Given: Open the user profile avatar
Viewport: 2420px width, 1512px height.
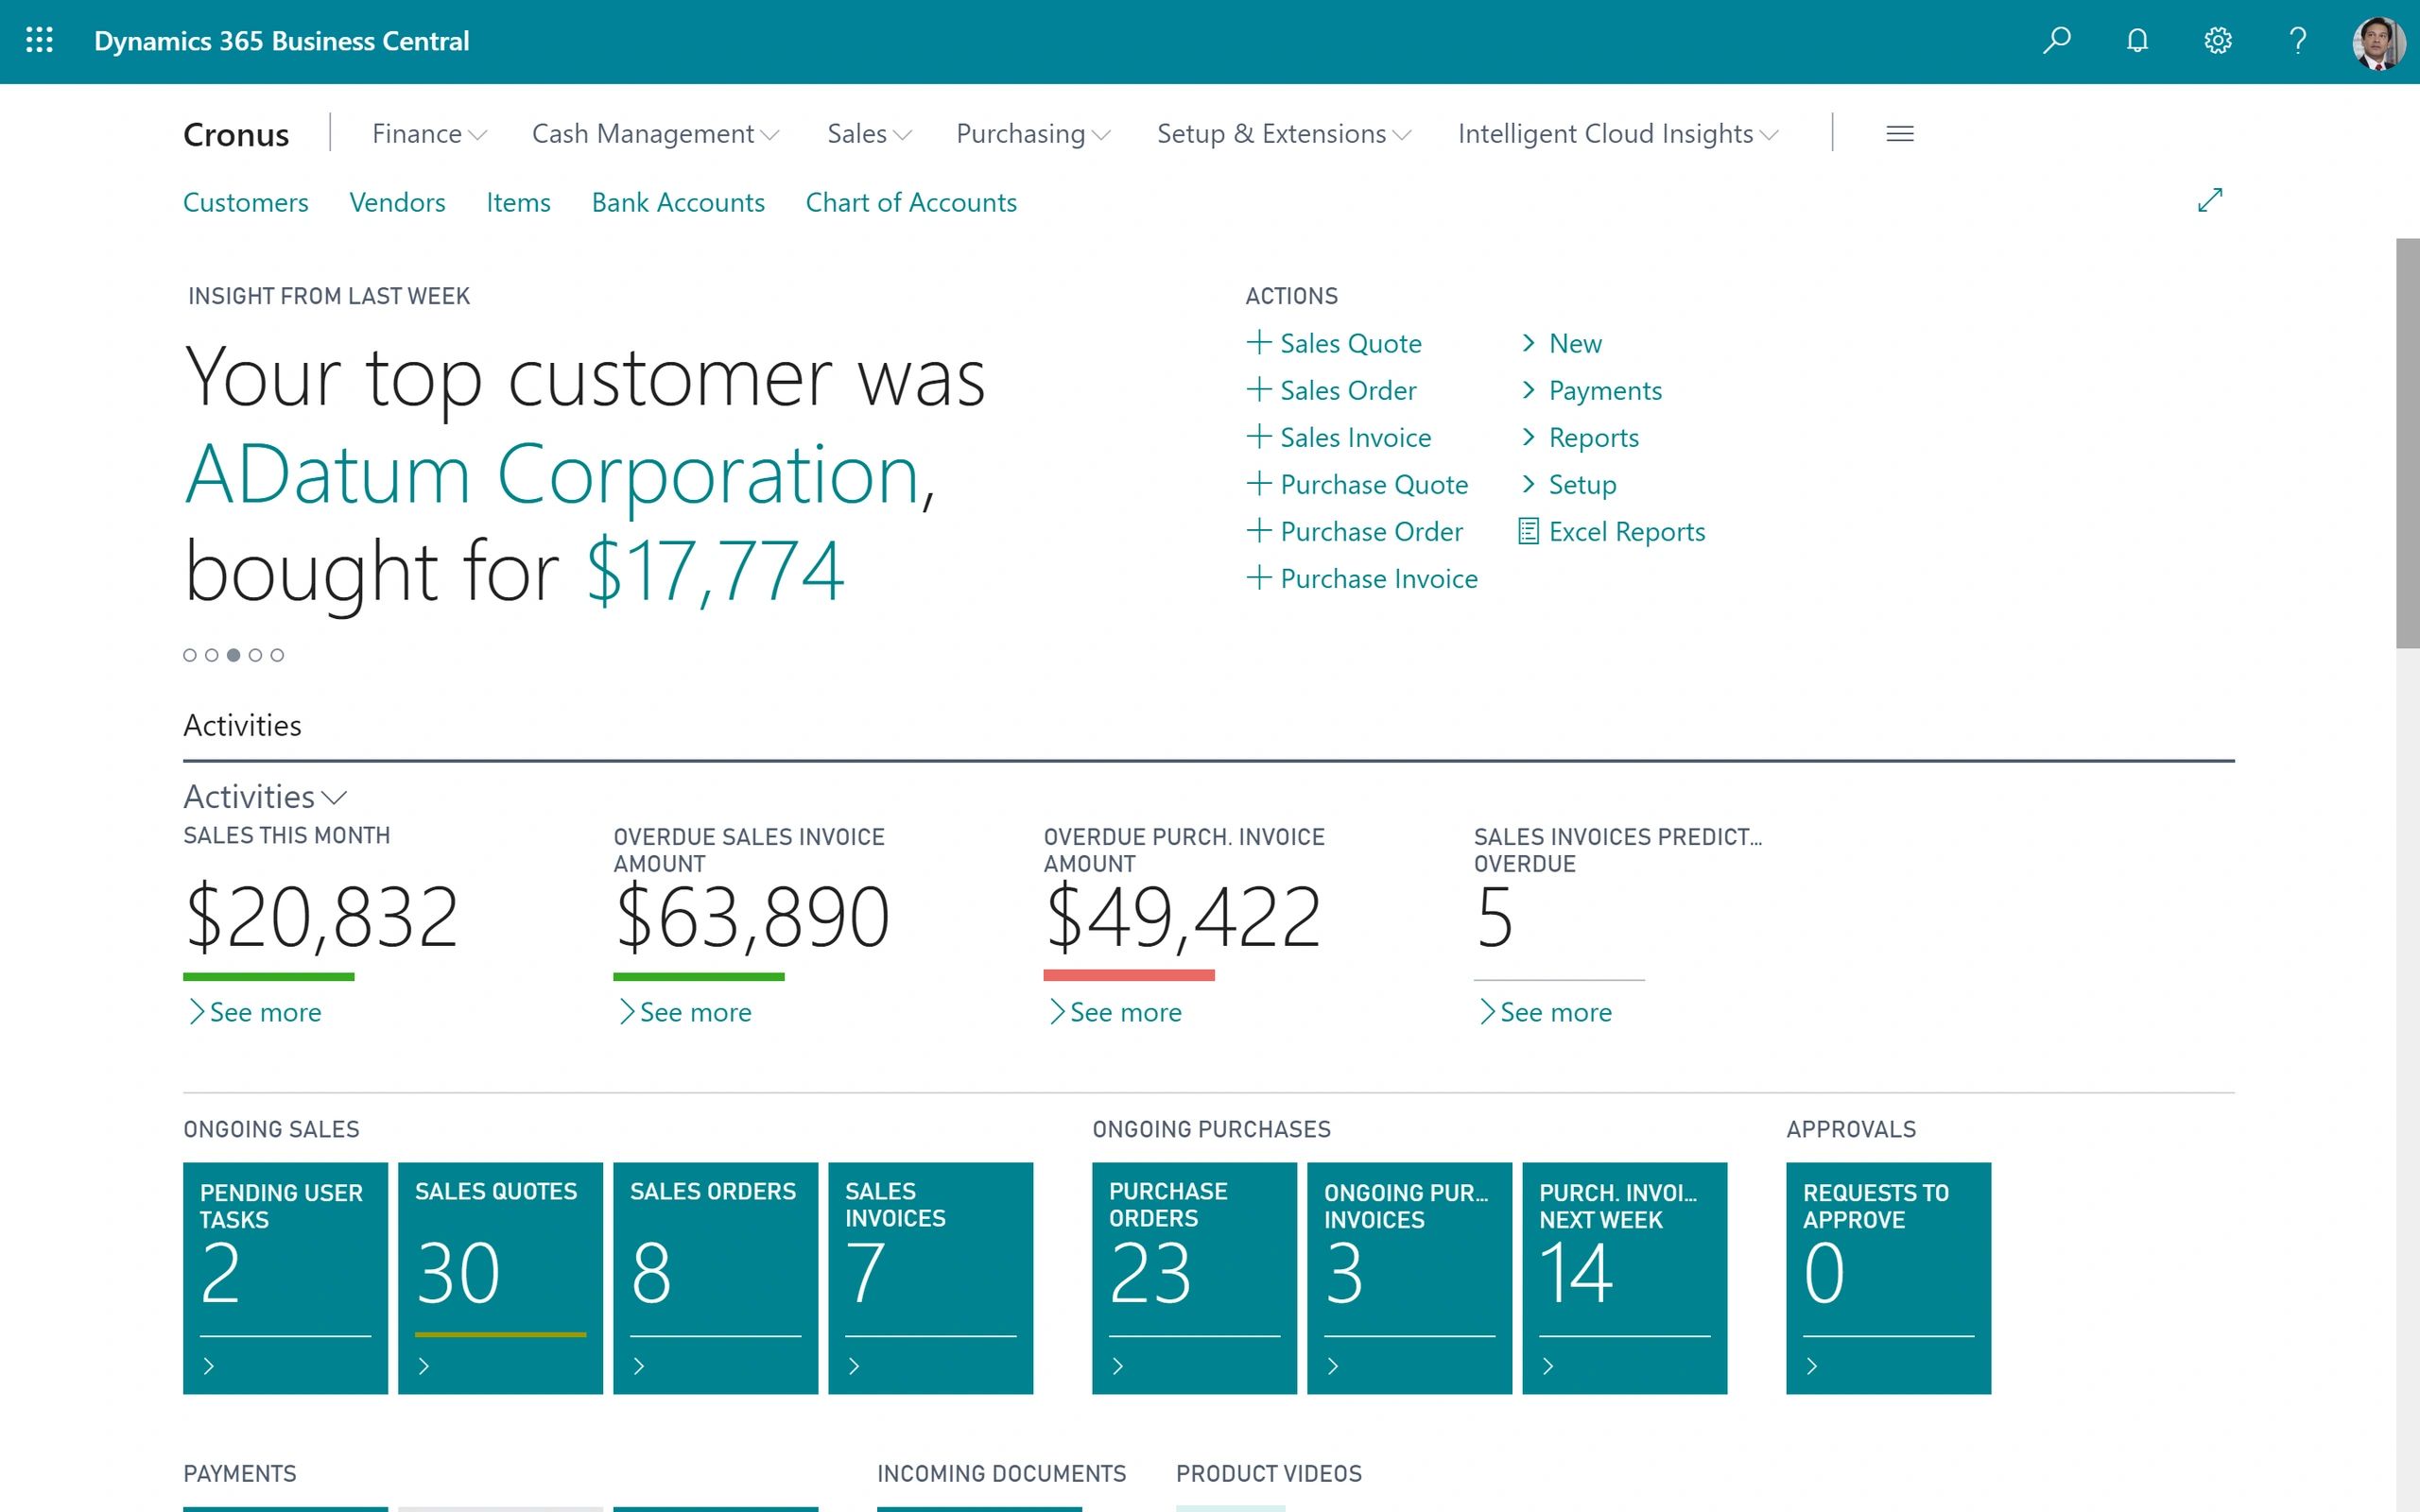Looking at the screenshot, I should [2378, 42].
